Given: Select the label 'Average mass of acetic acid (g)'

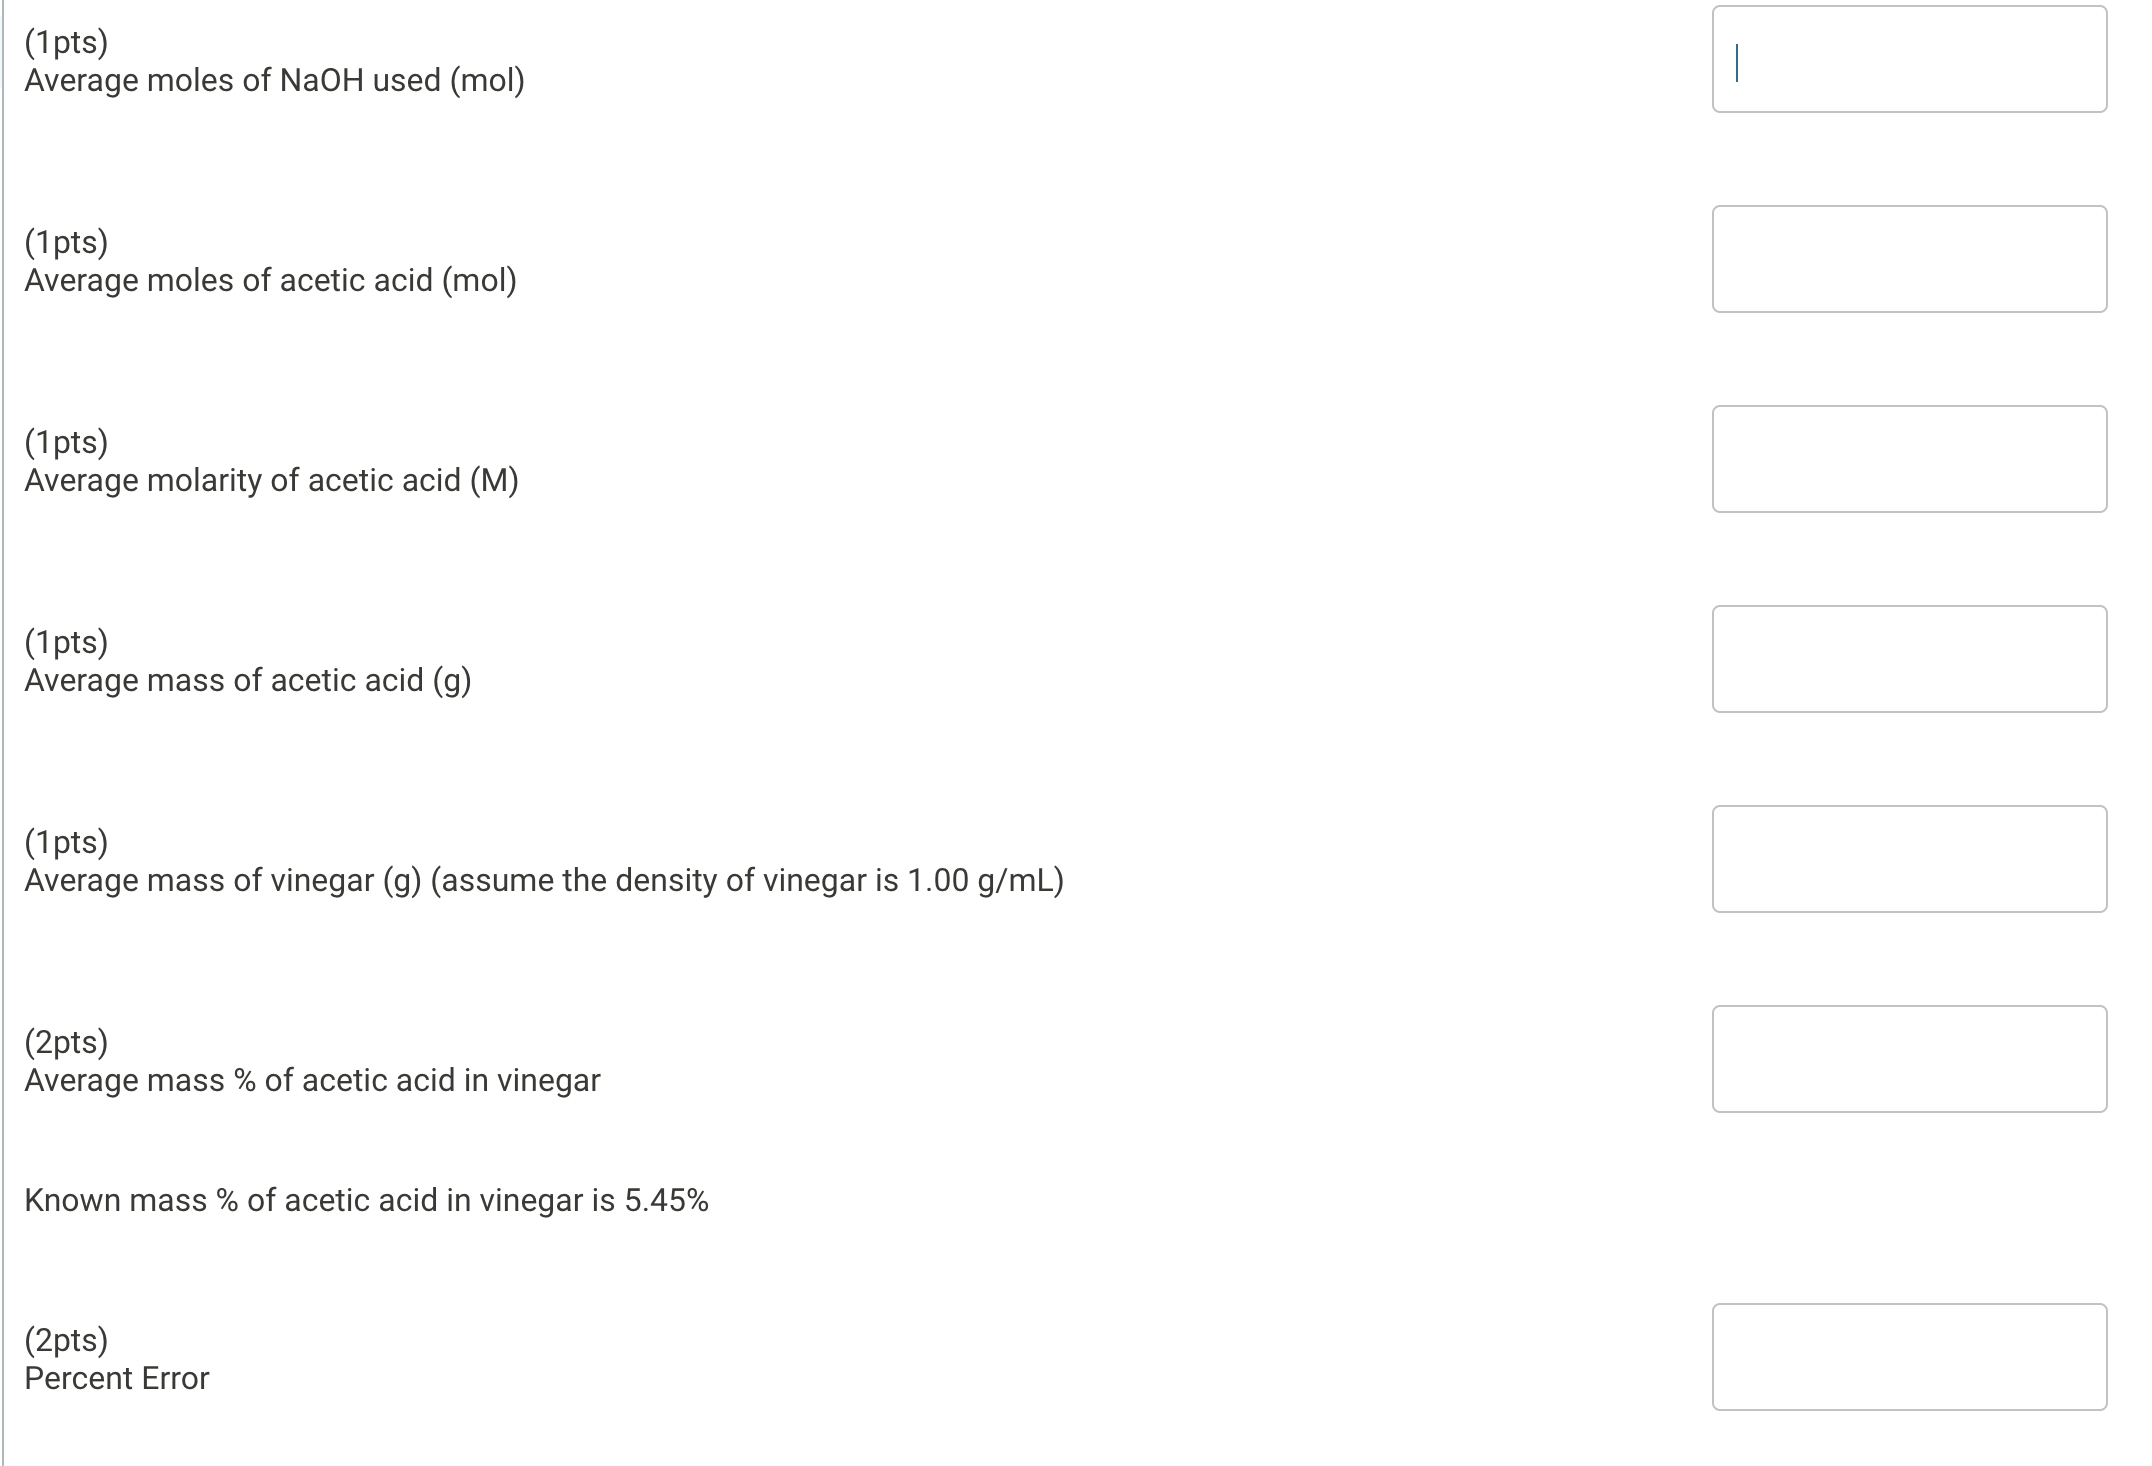Looking at the screenshot, I should tap(246, 680).
